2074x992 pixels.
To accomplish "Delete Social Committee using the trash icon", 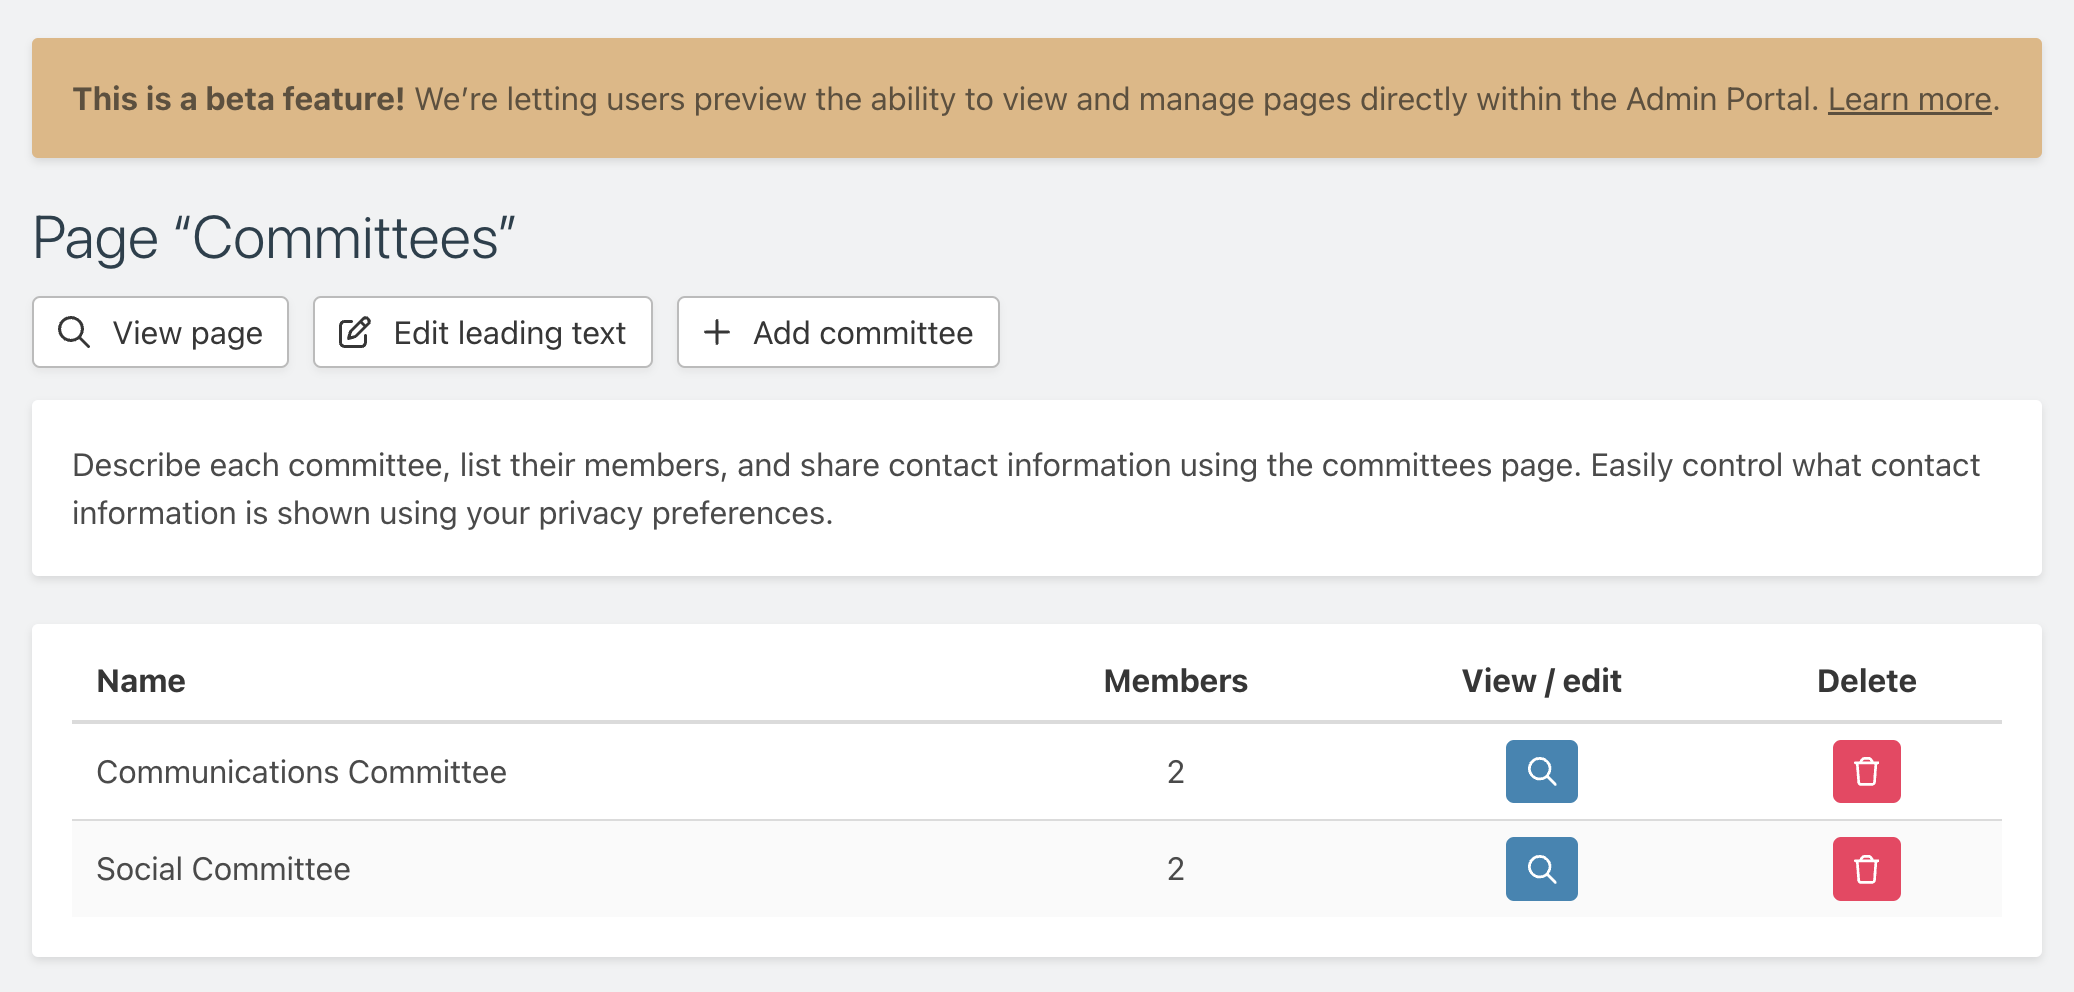I will (x=1866, y=869).
